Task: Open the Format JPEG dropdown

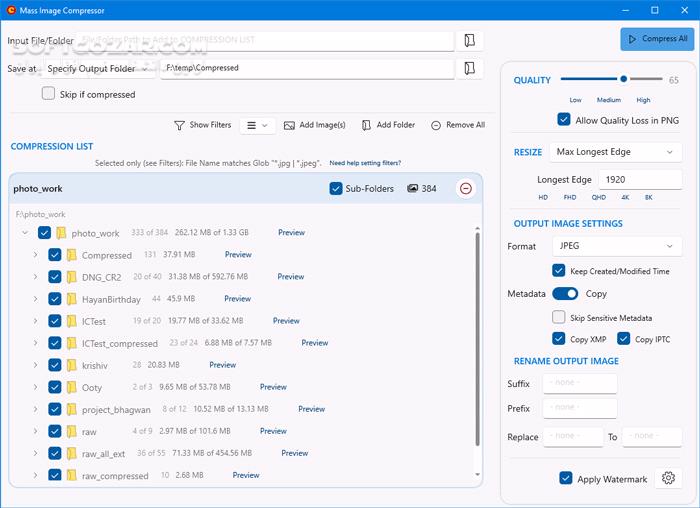Action: point(617,246)
